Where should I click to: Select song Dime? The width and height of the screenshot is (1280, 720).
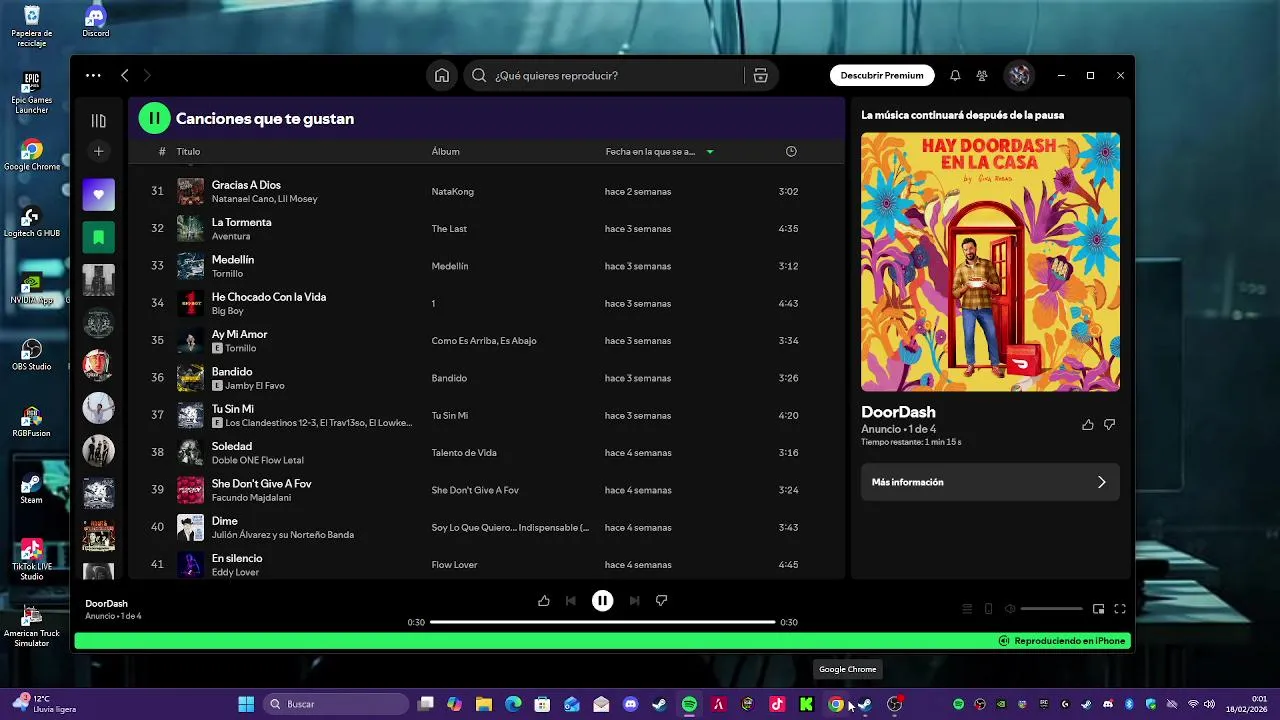pyautogui.click(x=224, y=521)
